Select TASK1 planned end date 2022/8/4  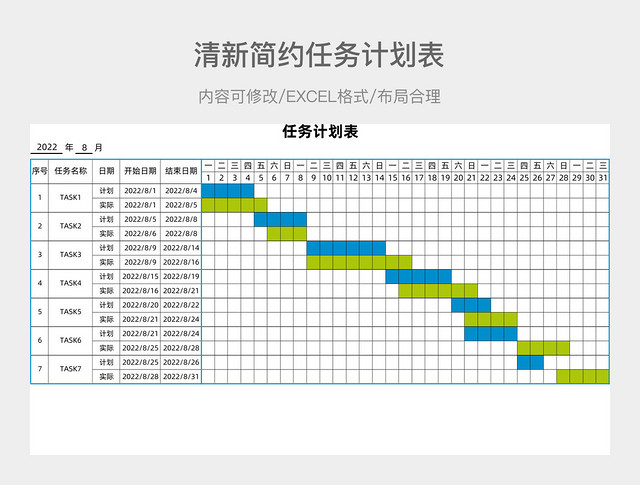pyautogui.click(x=181, y=191)
